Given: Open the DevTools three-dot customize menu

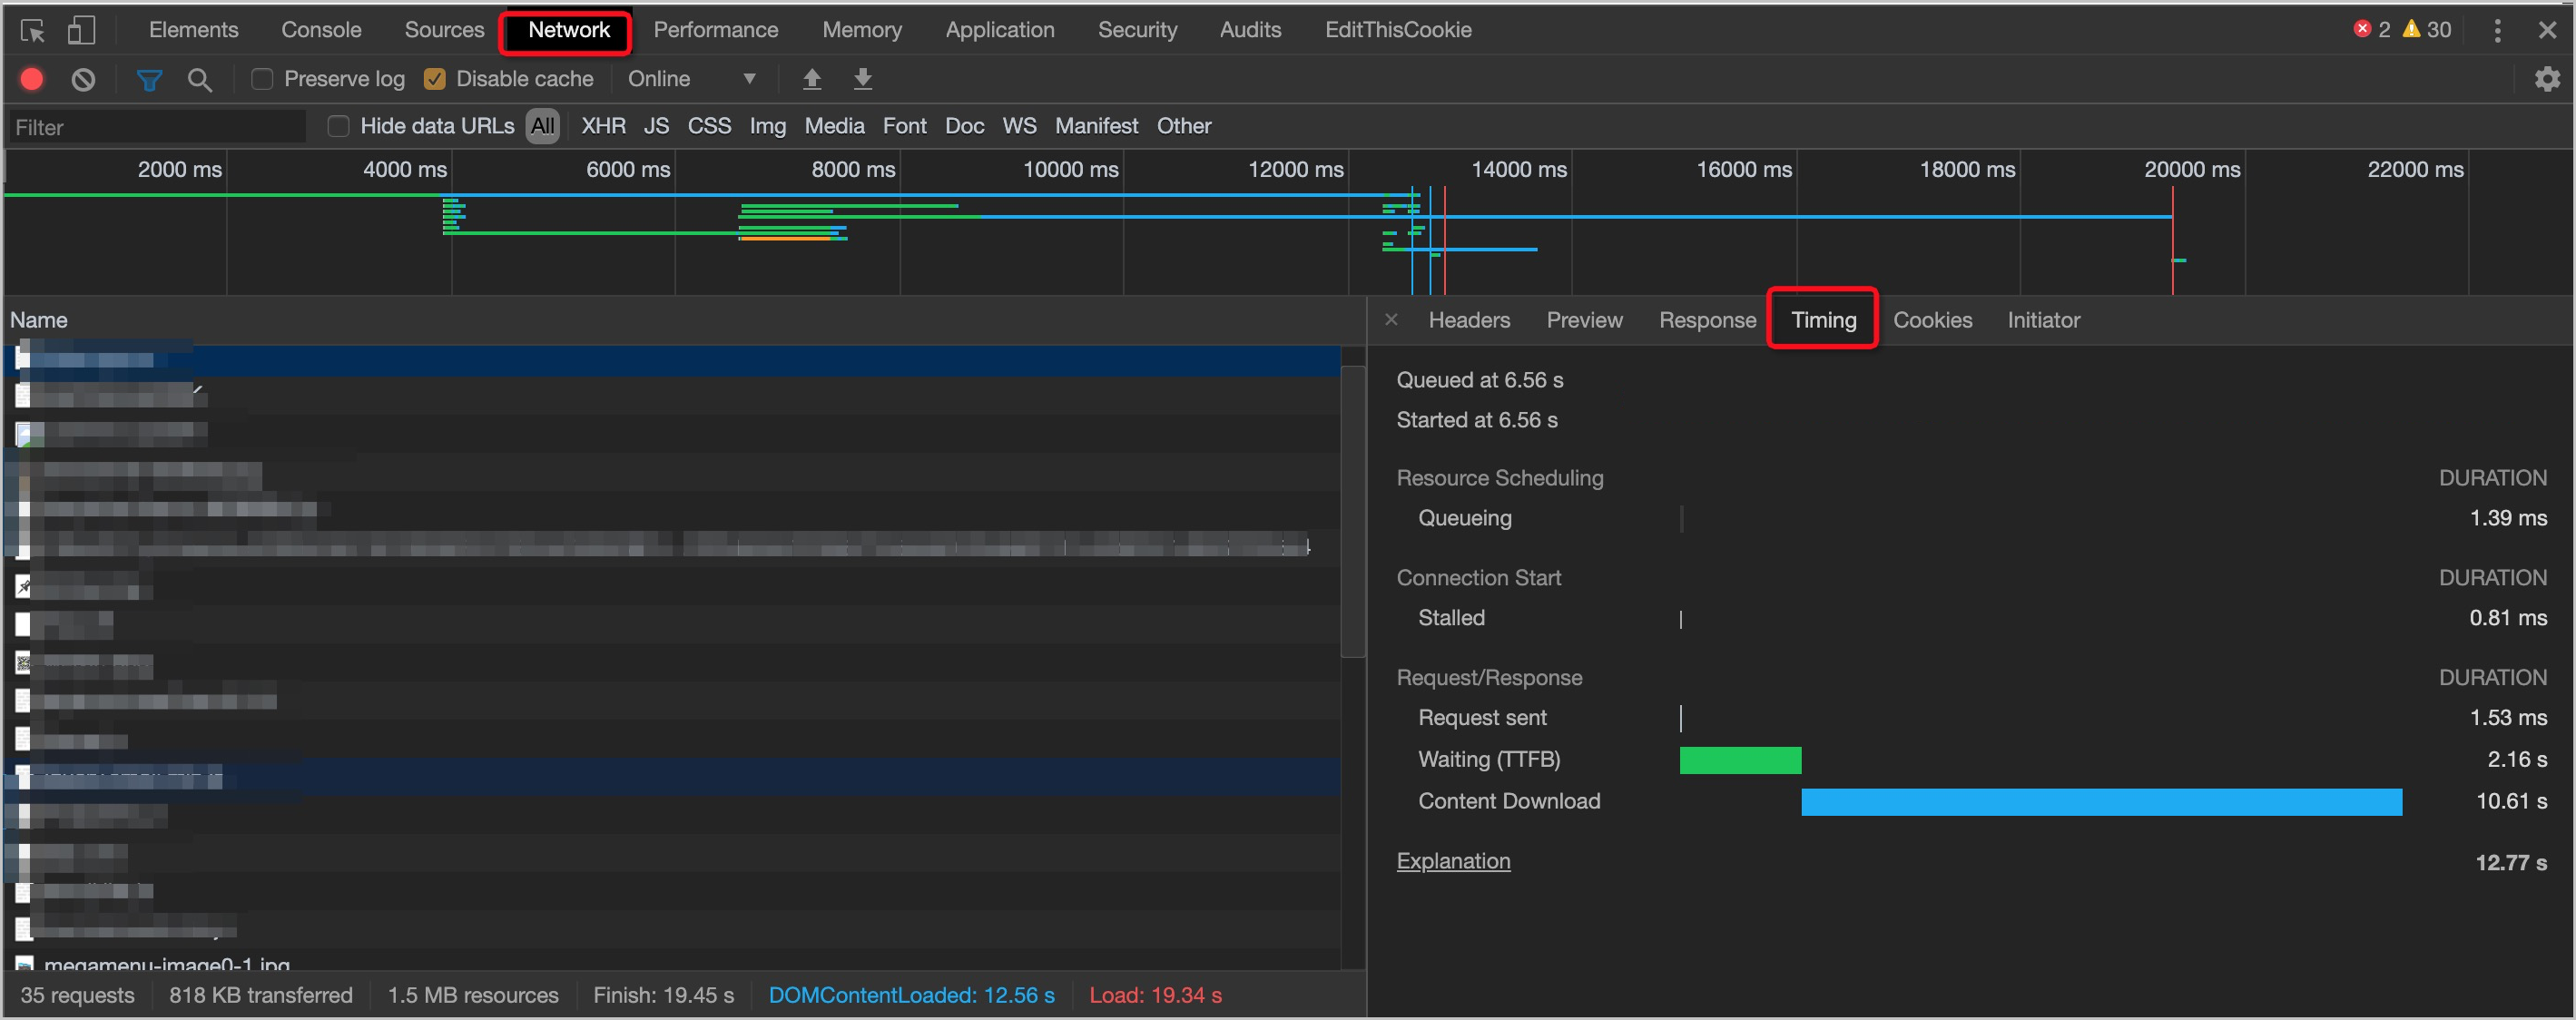Looking at the screenshot, I should tap(2497, 30).
